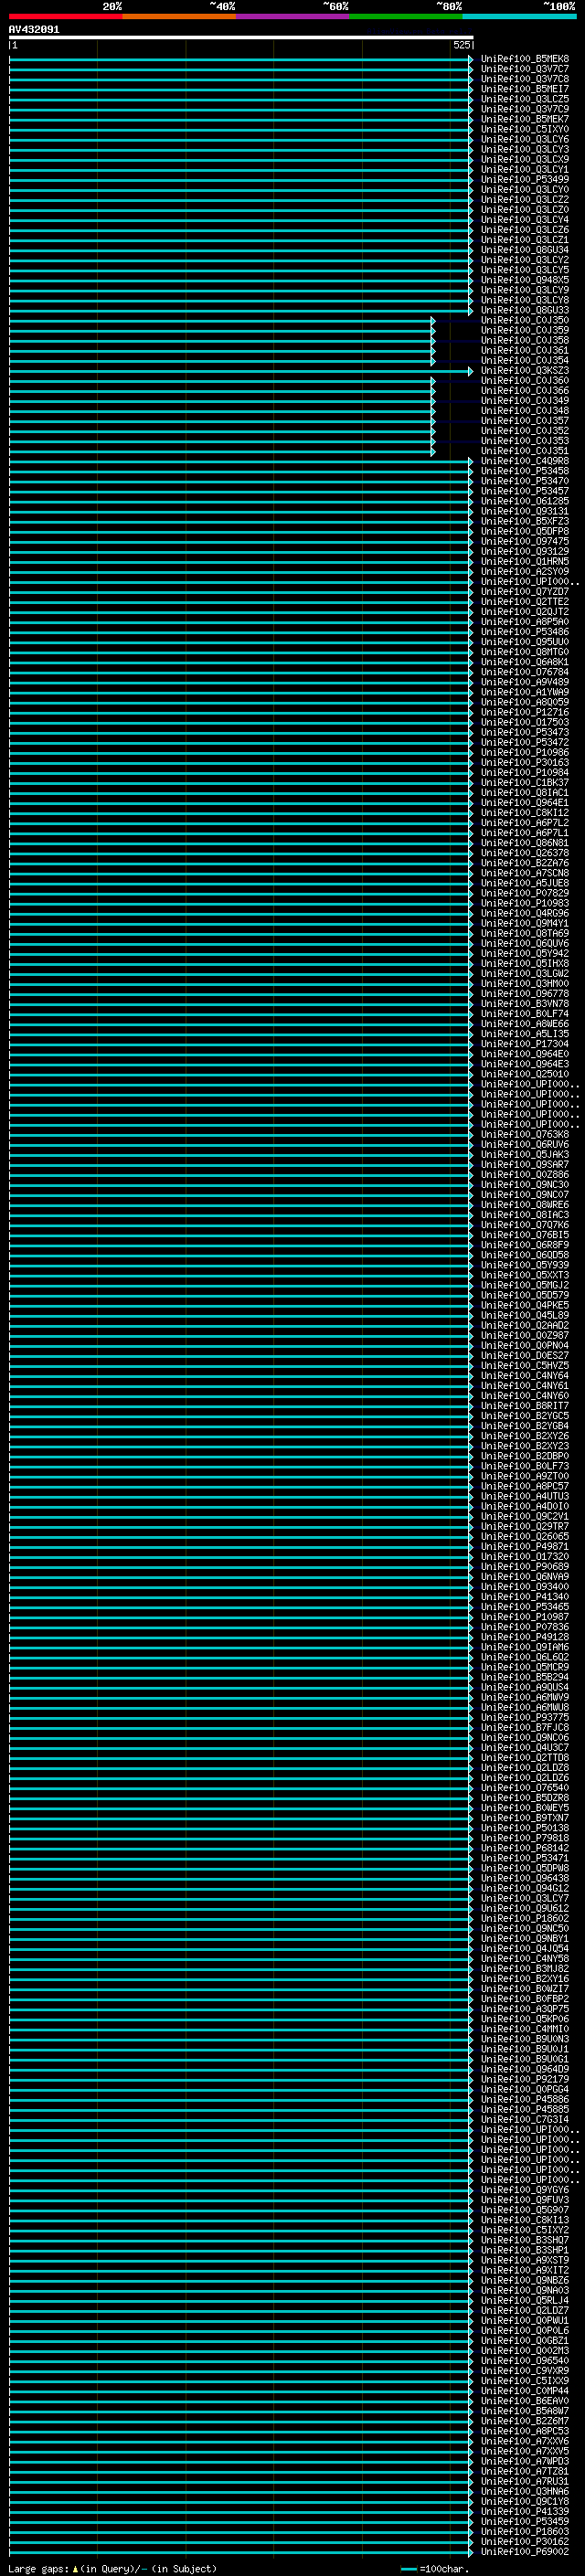
Task: Open hit UniRef100_P53499
Action: click(524, 180)
